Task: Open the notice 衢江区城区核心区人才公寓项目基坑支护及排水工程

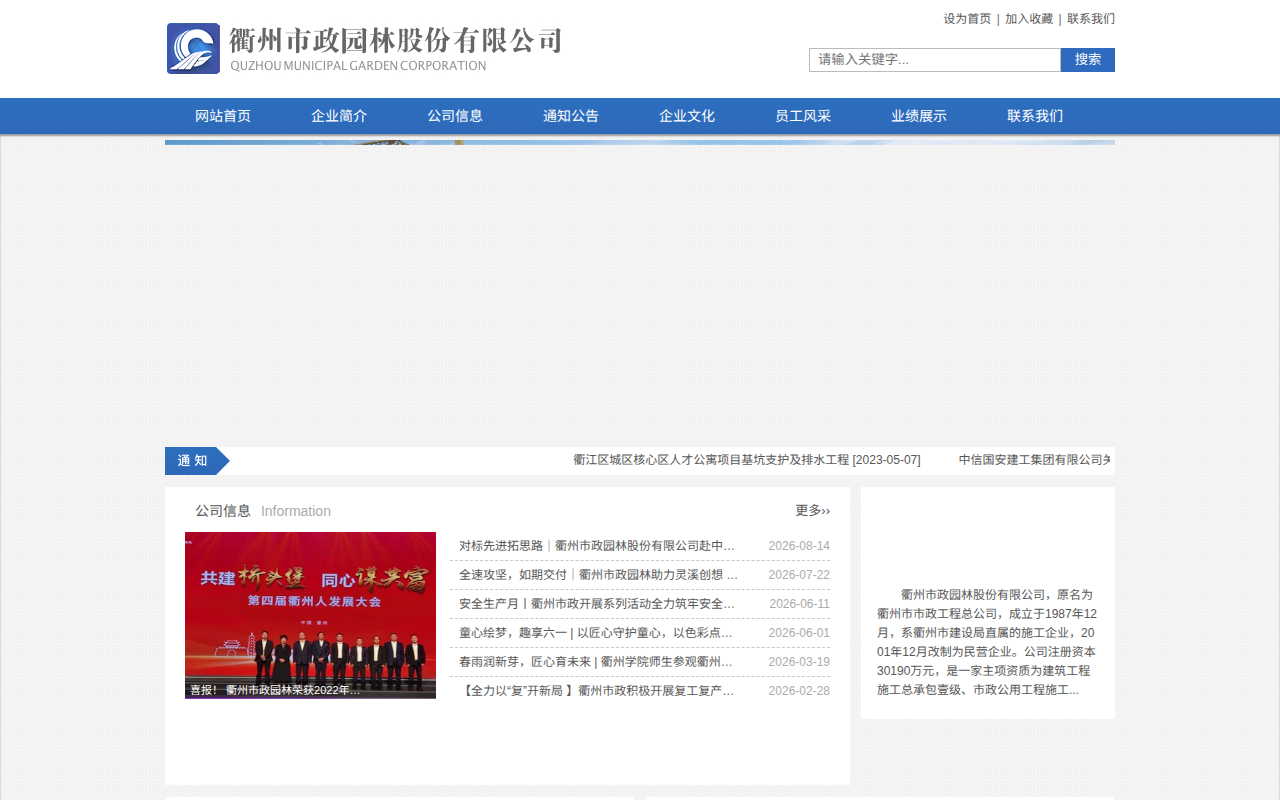Action: click(747, 460)
